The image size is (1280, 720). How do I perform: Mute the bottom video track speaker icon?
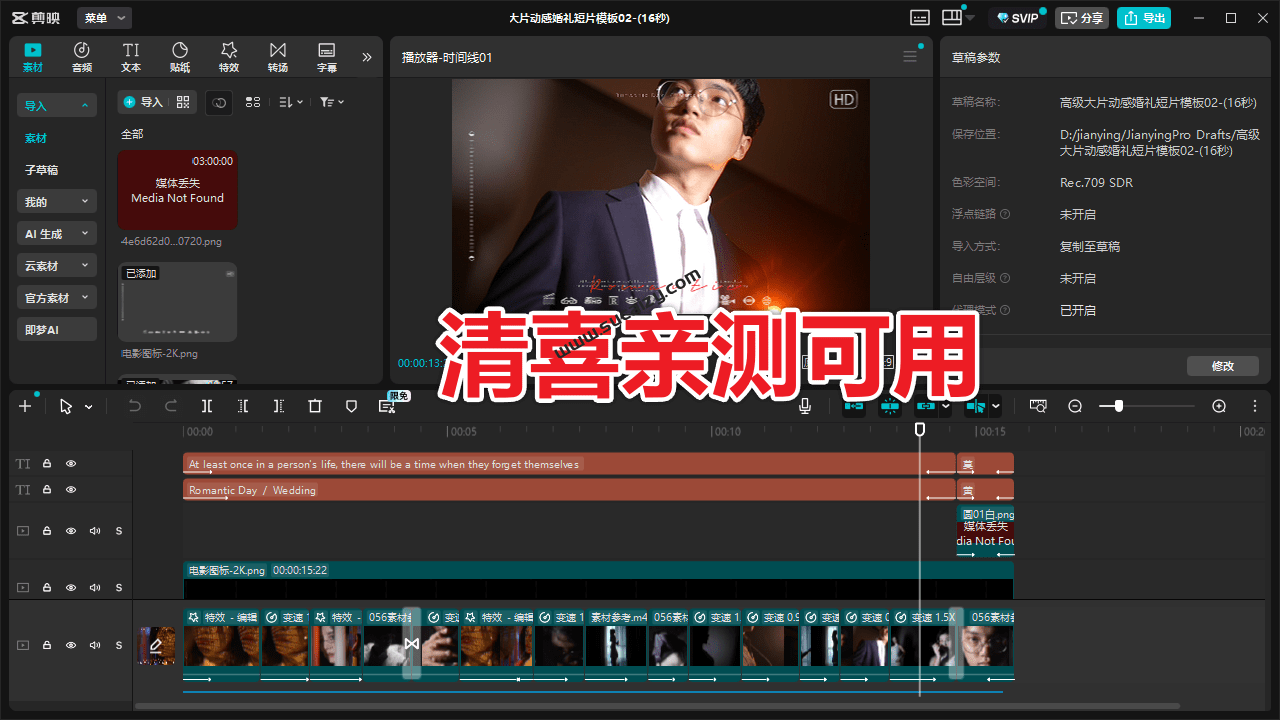94,645
